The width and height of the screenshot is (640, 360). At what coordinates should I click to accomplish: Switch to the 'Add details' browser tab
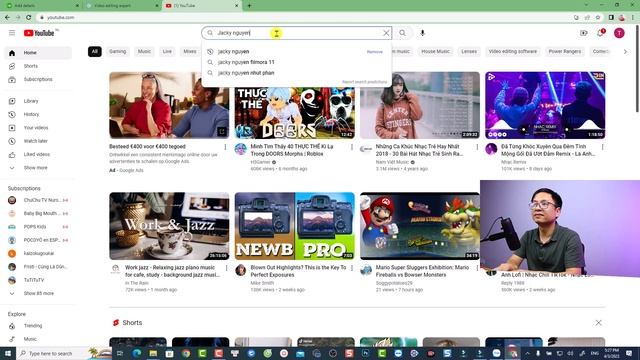pyautogui.click(x=42, y=6)
